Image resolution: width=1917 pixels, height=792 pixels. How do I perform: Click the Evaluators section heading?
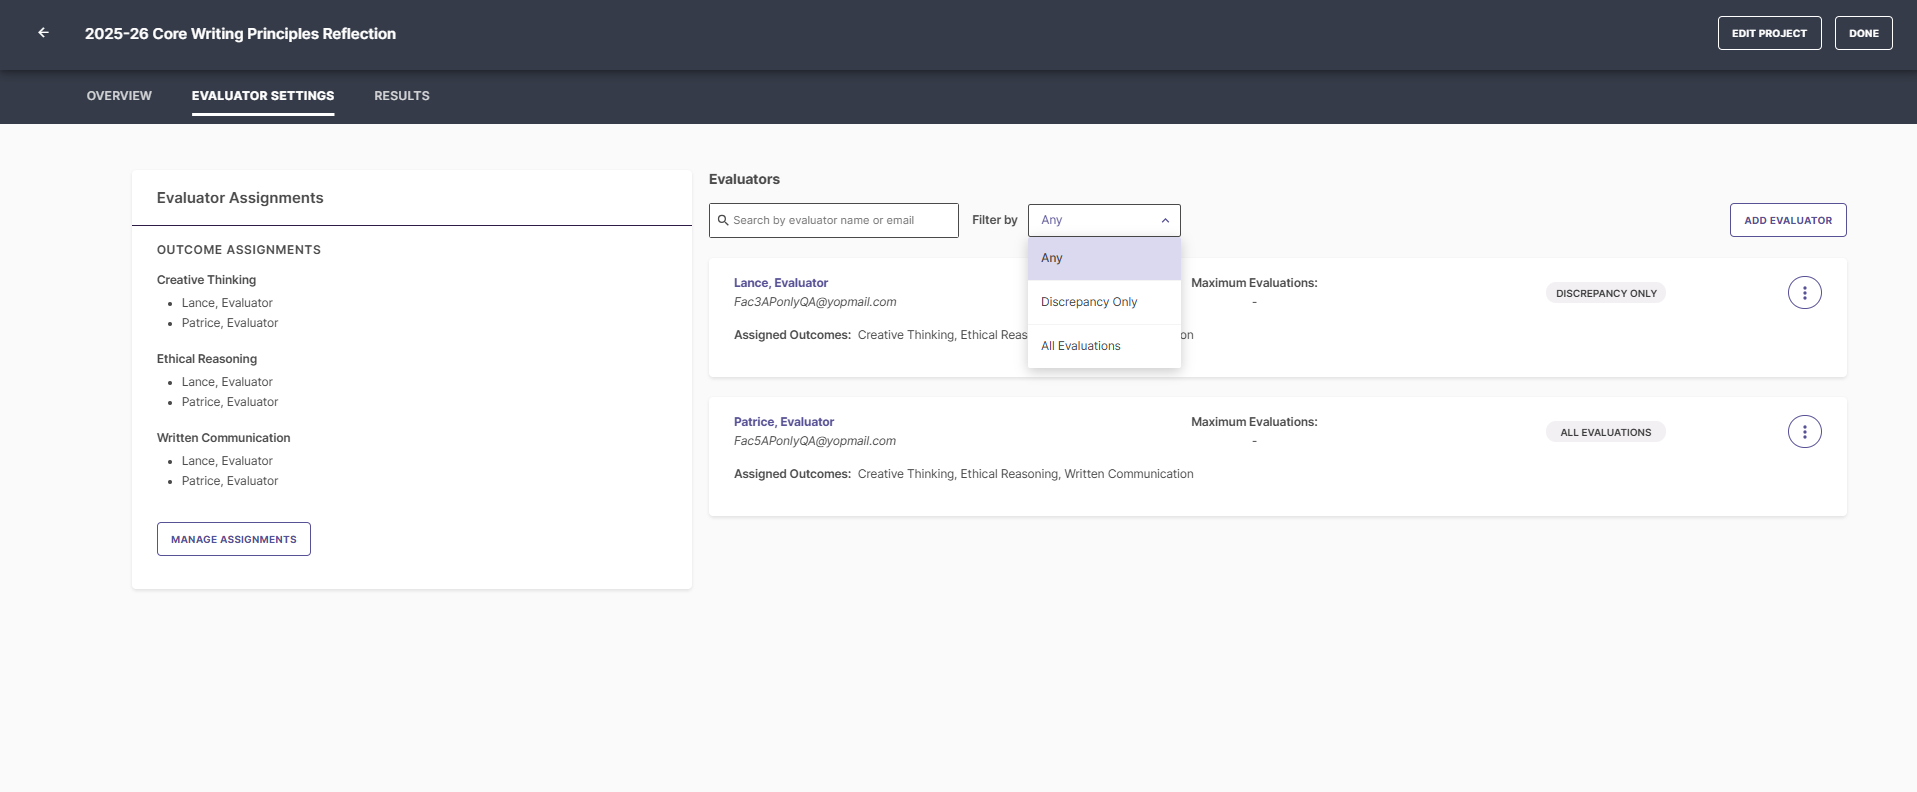[744, 179]
